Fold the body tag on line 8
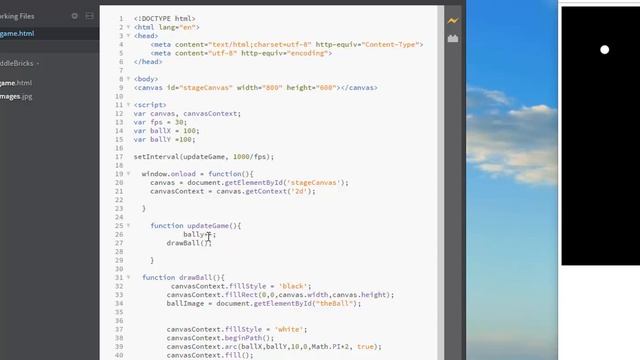This screenshot has width=640, height=360. pos(128,79)
